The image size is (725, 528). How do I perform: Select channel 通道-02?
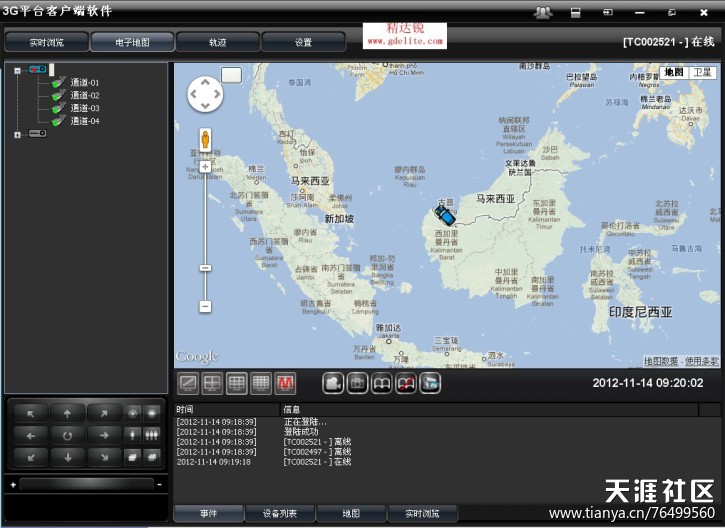(85, 95)
